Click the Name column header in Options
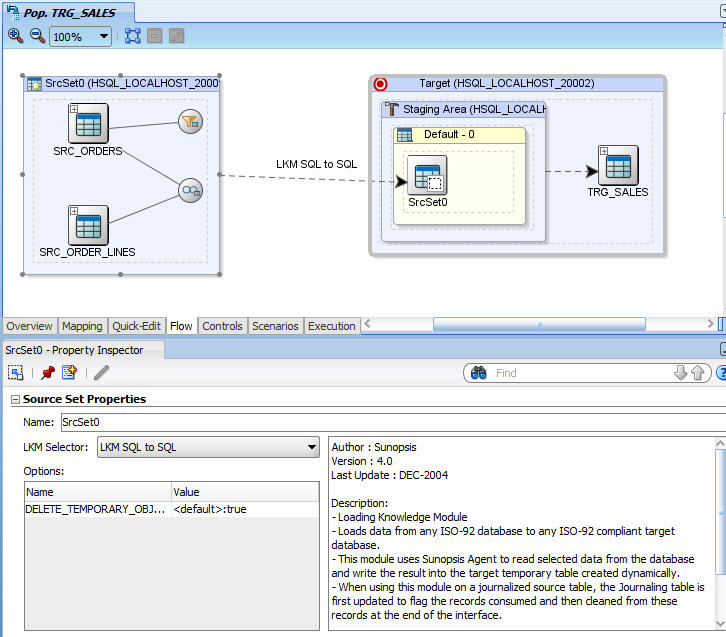 pos(98,492)
